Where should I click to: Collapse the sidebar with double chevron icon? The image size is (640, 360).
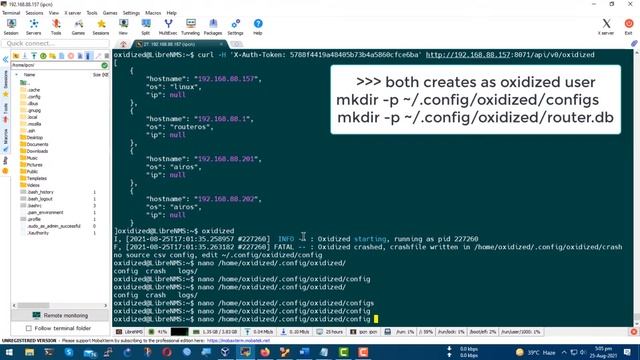coord(5,60)
